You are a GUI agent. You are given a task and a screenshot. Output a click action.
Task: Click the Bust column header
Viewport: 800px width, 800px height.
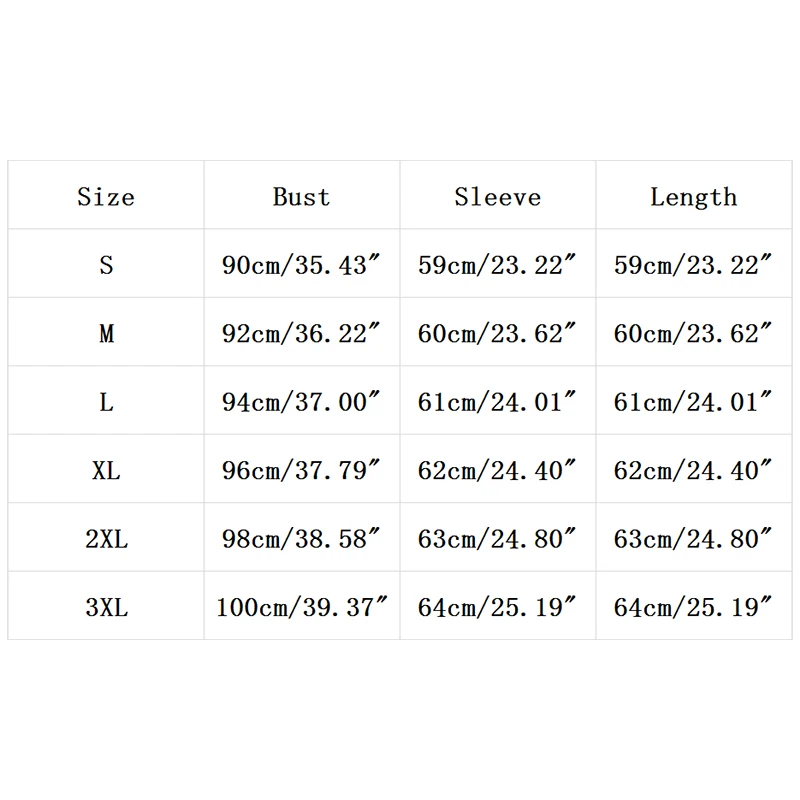(301, 196)
